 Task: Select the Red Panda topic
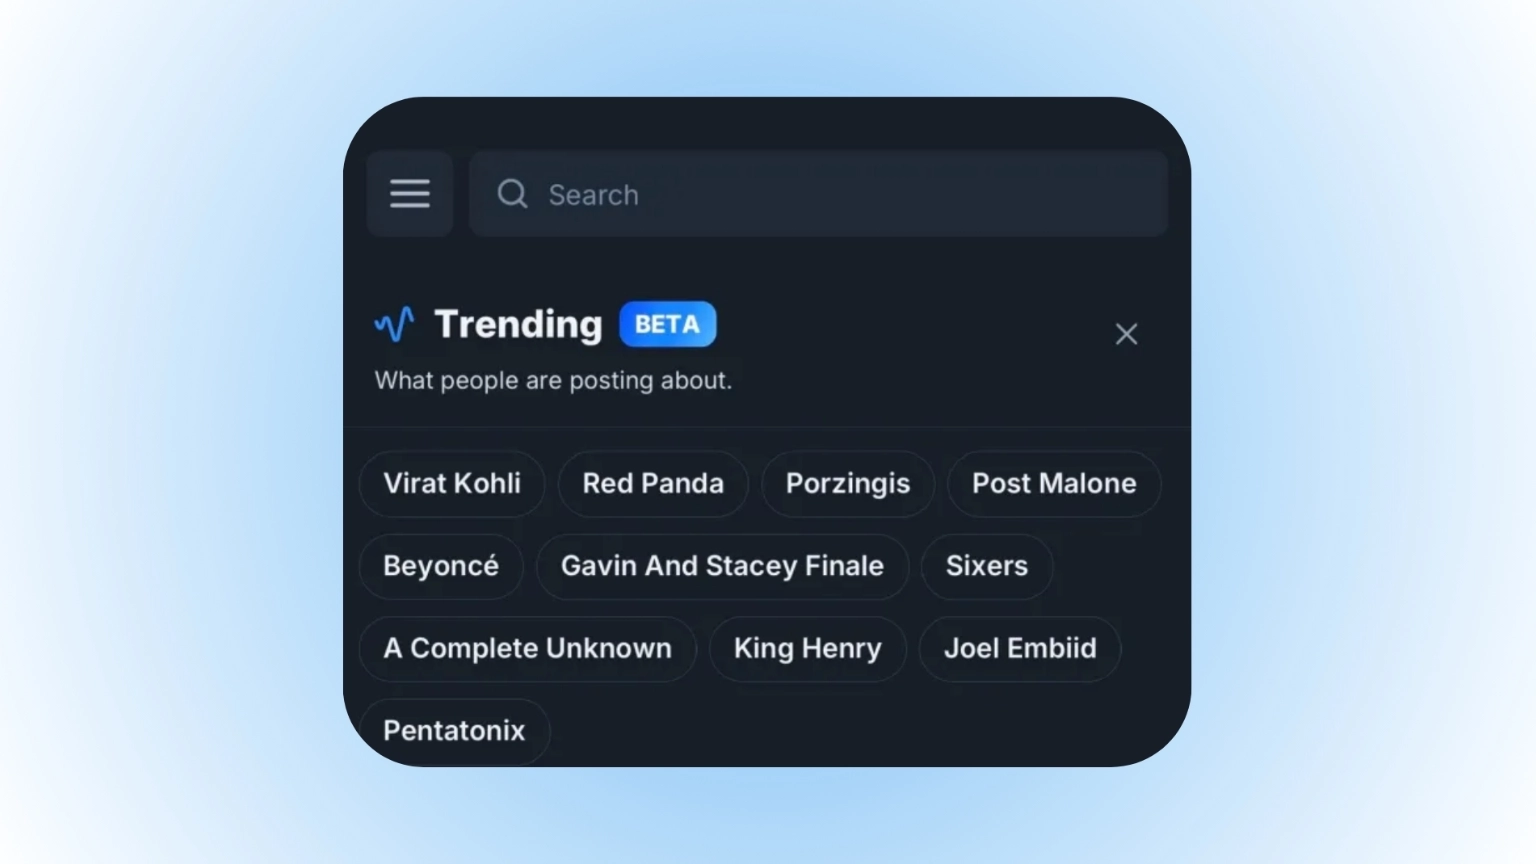653,484
